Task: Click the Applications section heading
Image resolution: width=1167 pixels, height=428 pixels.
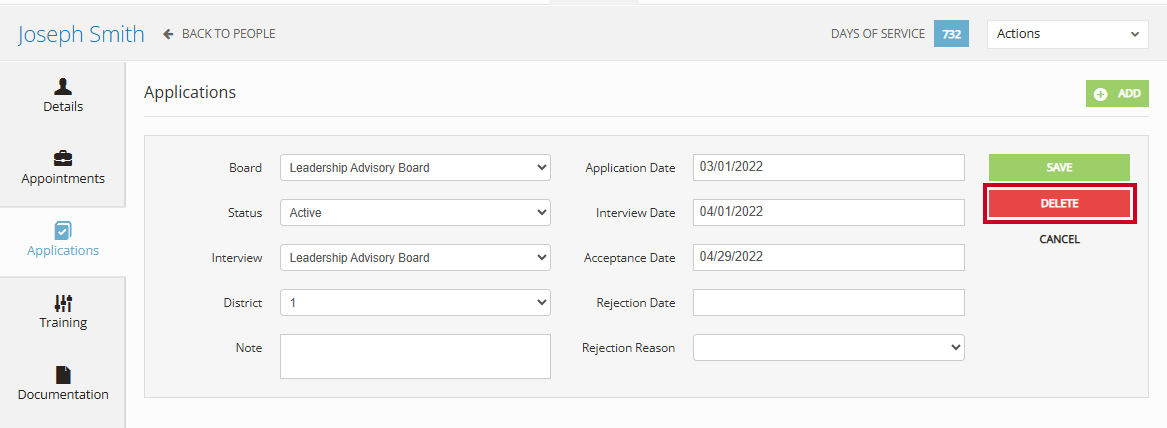Action: click(190, 92)
